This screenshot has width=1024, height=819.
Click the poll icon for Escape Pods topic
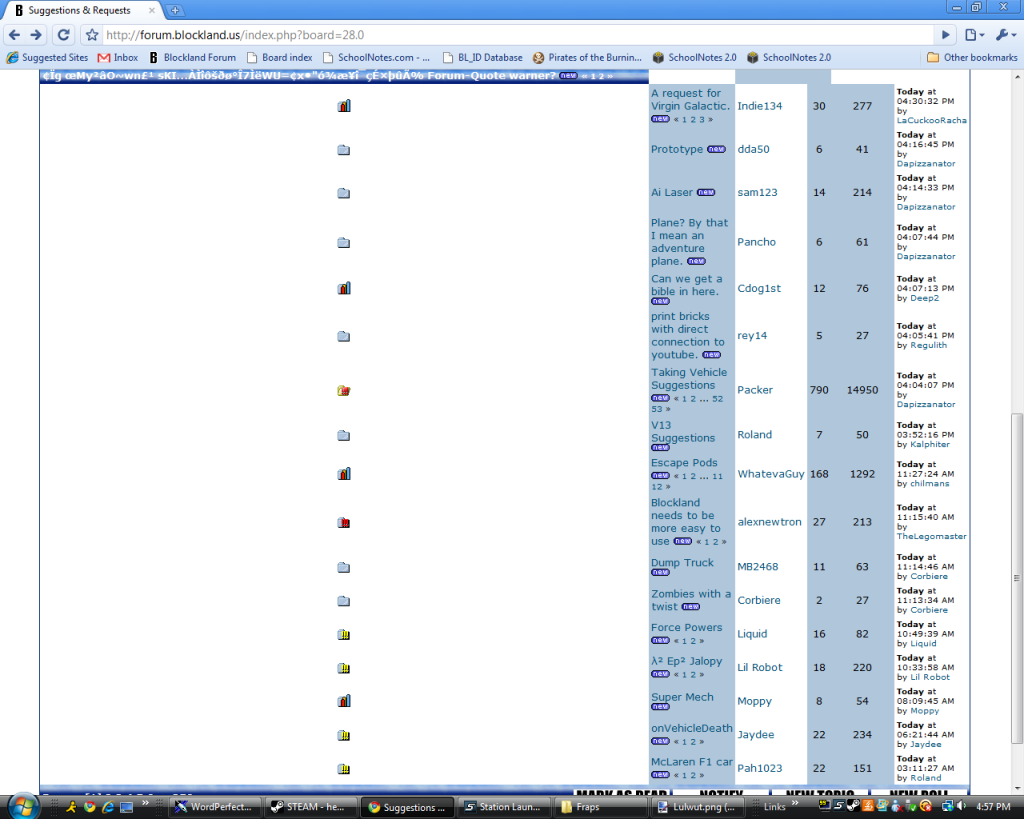[344, 474]
